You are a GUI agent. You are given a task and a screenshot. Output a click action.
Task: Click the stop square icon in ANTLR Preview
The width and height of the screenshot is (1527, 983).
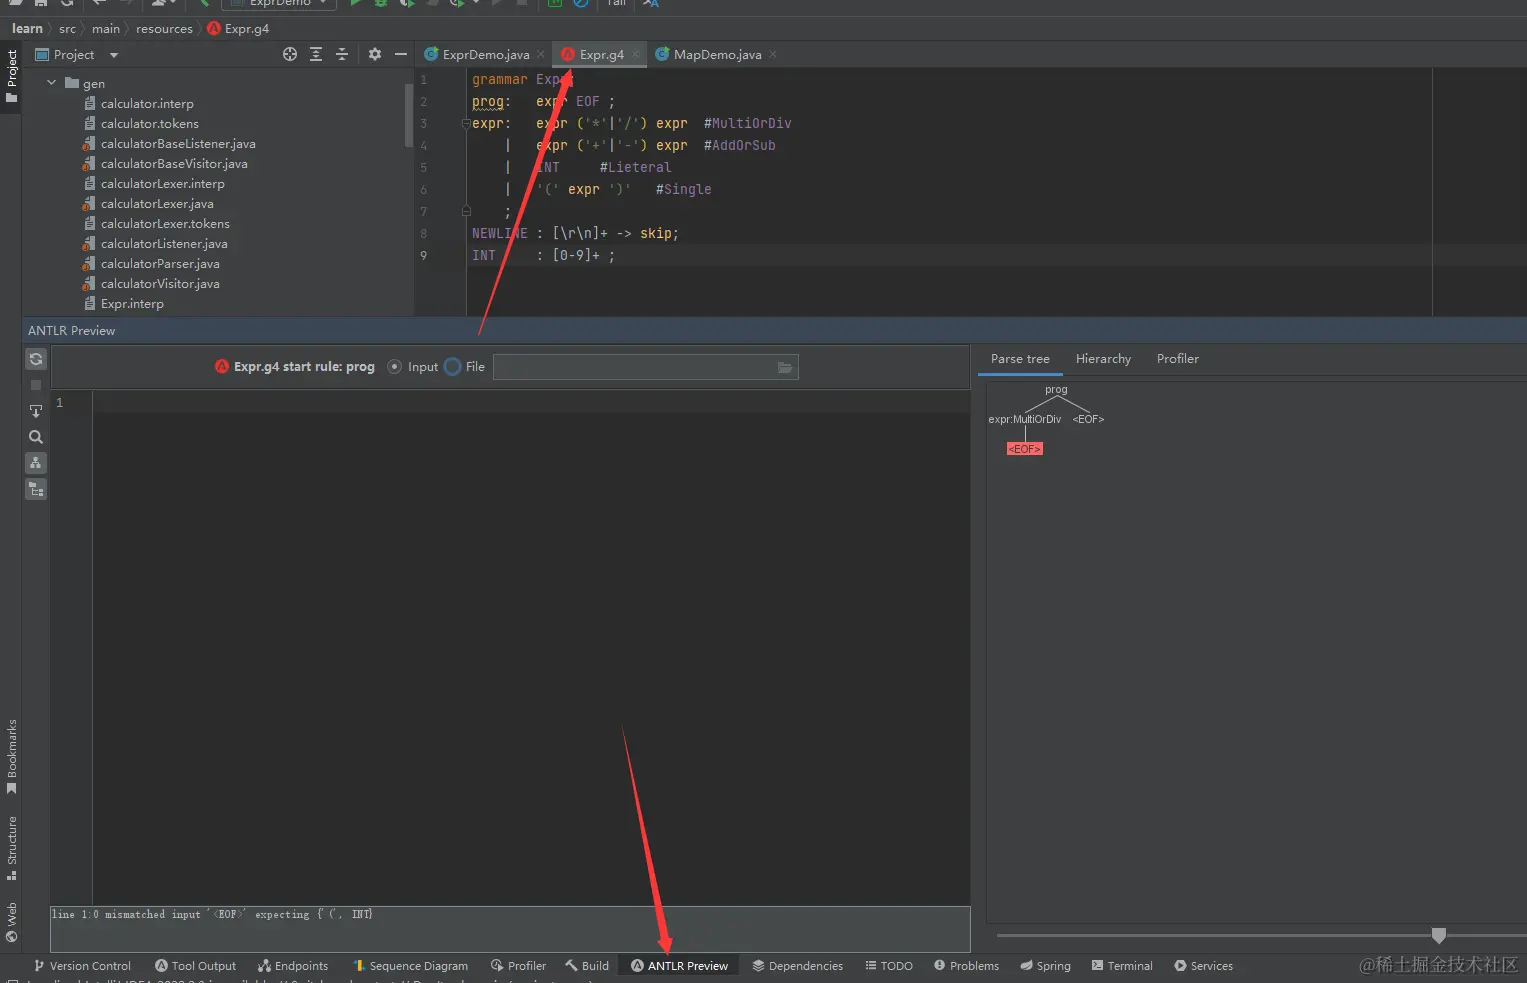coord(36,385)
